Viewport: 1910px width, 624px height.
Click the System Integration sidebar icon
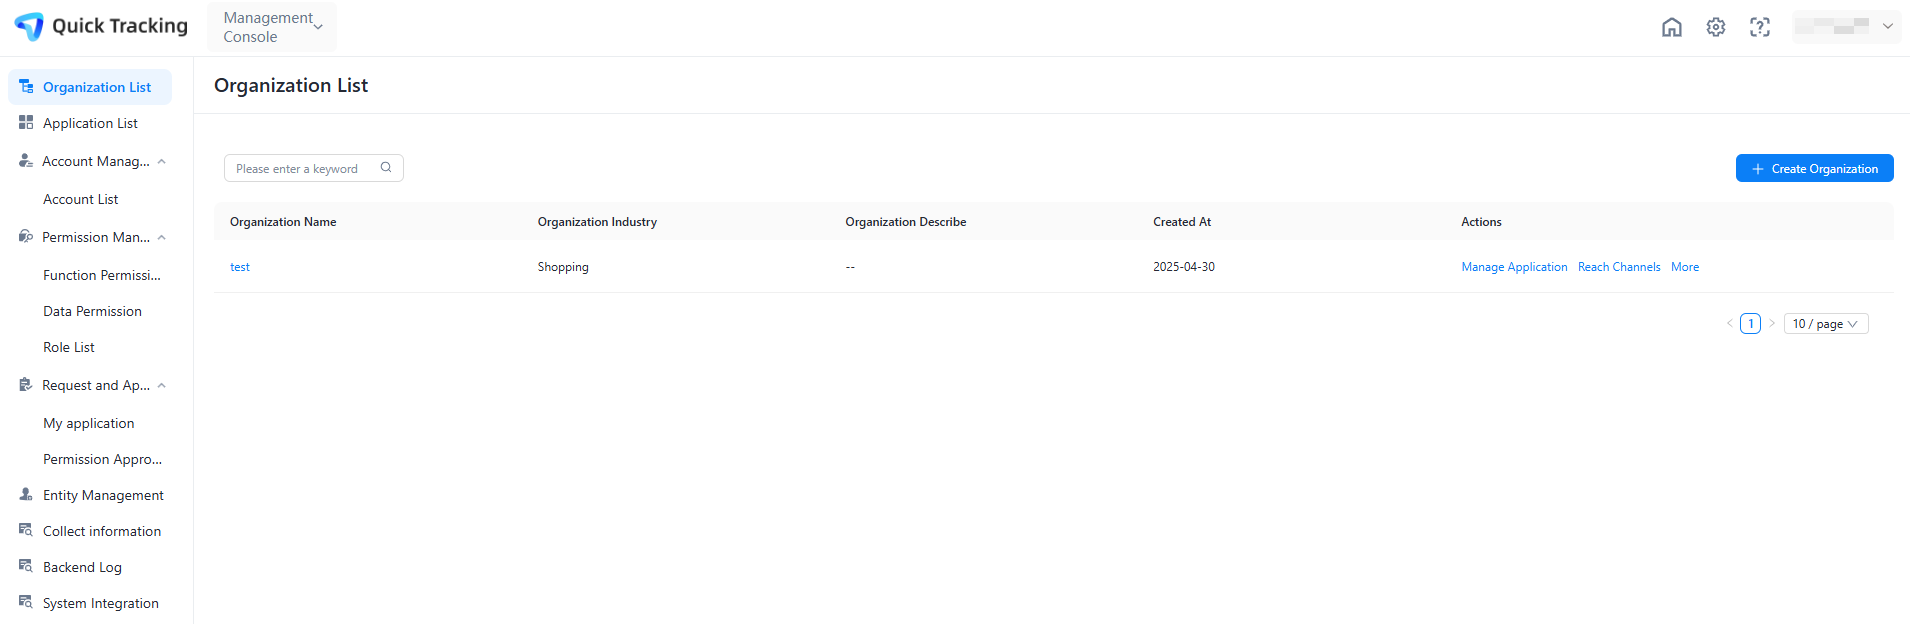coord(26,603)
